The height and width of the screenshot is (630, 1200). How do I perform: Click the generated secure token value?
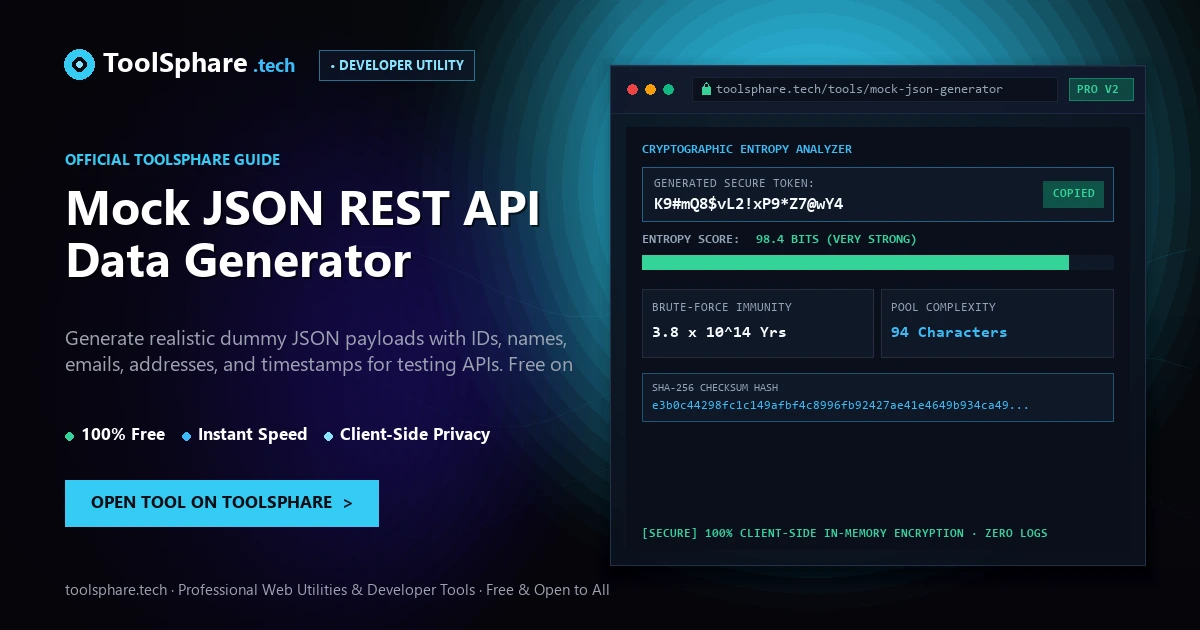(748, 204)
